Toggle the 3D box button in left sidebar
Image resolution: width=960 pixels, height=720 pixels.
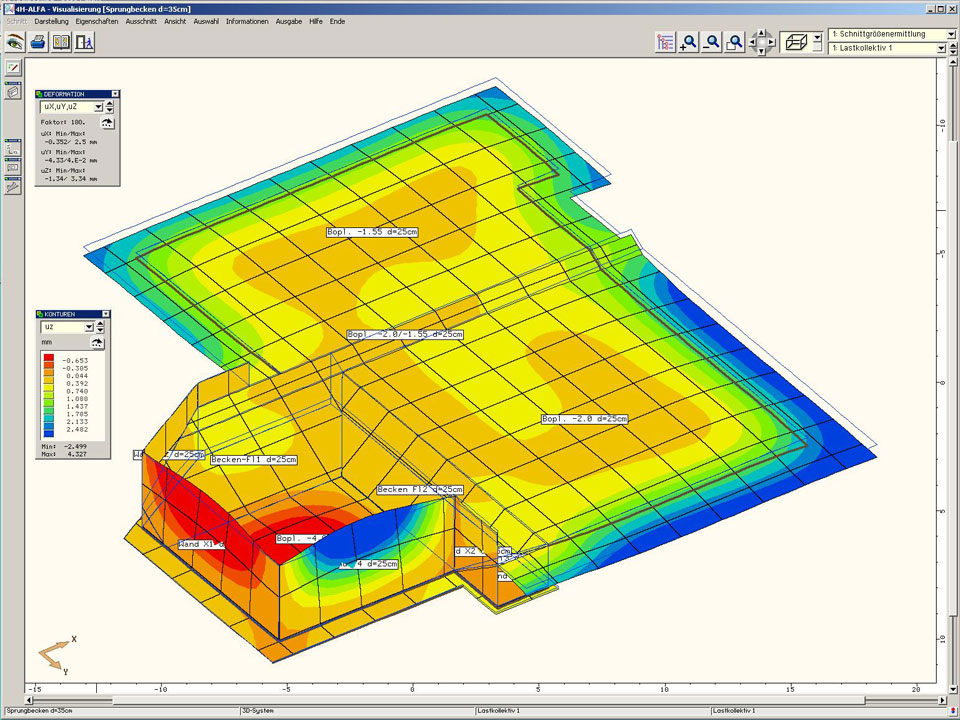(13, 91)
